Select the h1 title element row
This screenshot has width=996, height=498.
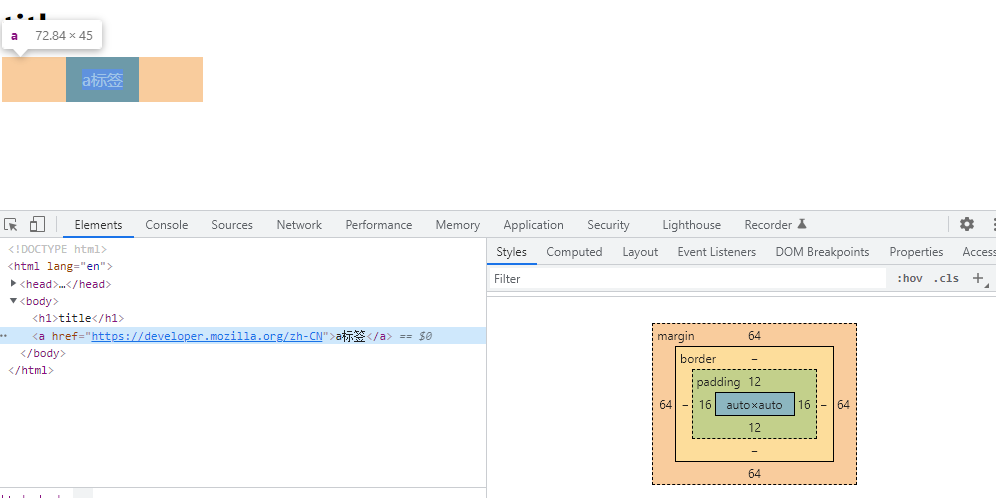(x=78, y=318)
